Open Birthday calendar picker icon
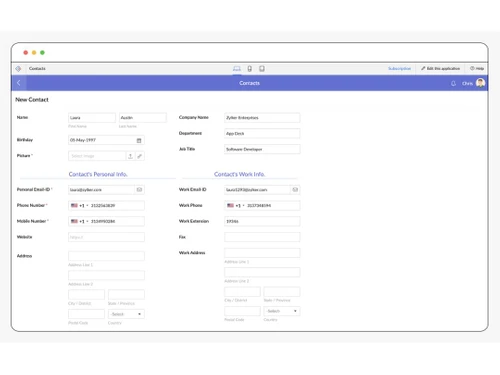The width and height of the screenshot is (500, 375). coord(139,140)
